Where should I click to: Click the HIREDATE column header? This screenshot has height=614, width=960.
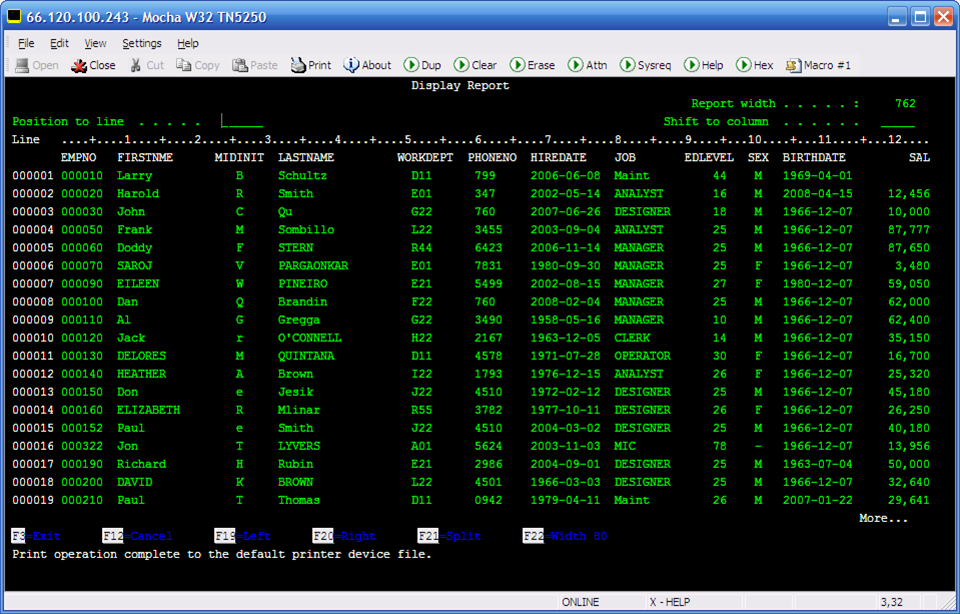point(558,157)
